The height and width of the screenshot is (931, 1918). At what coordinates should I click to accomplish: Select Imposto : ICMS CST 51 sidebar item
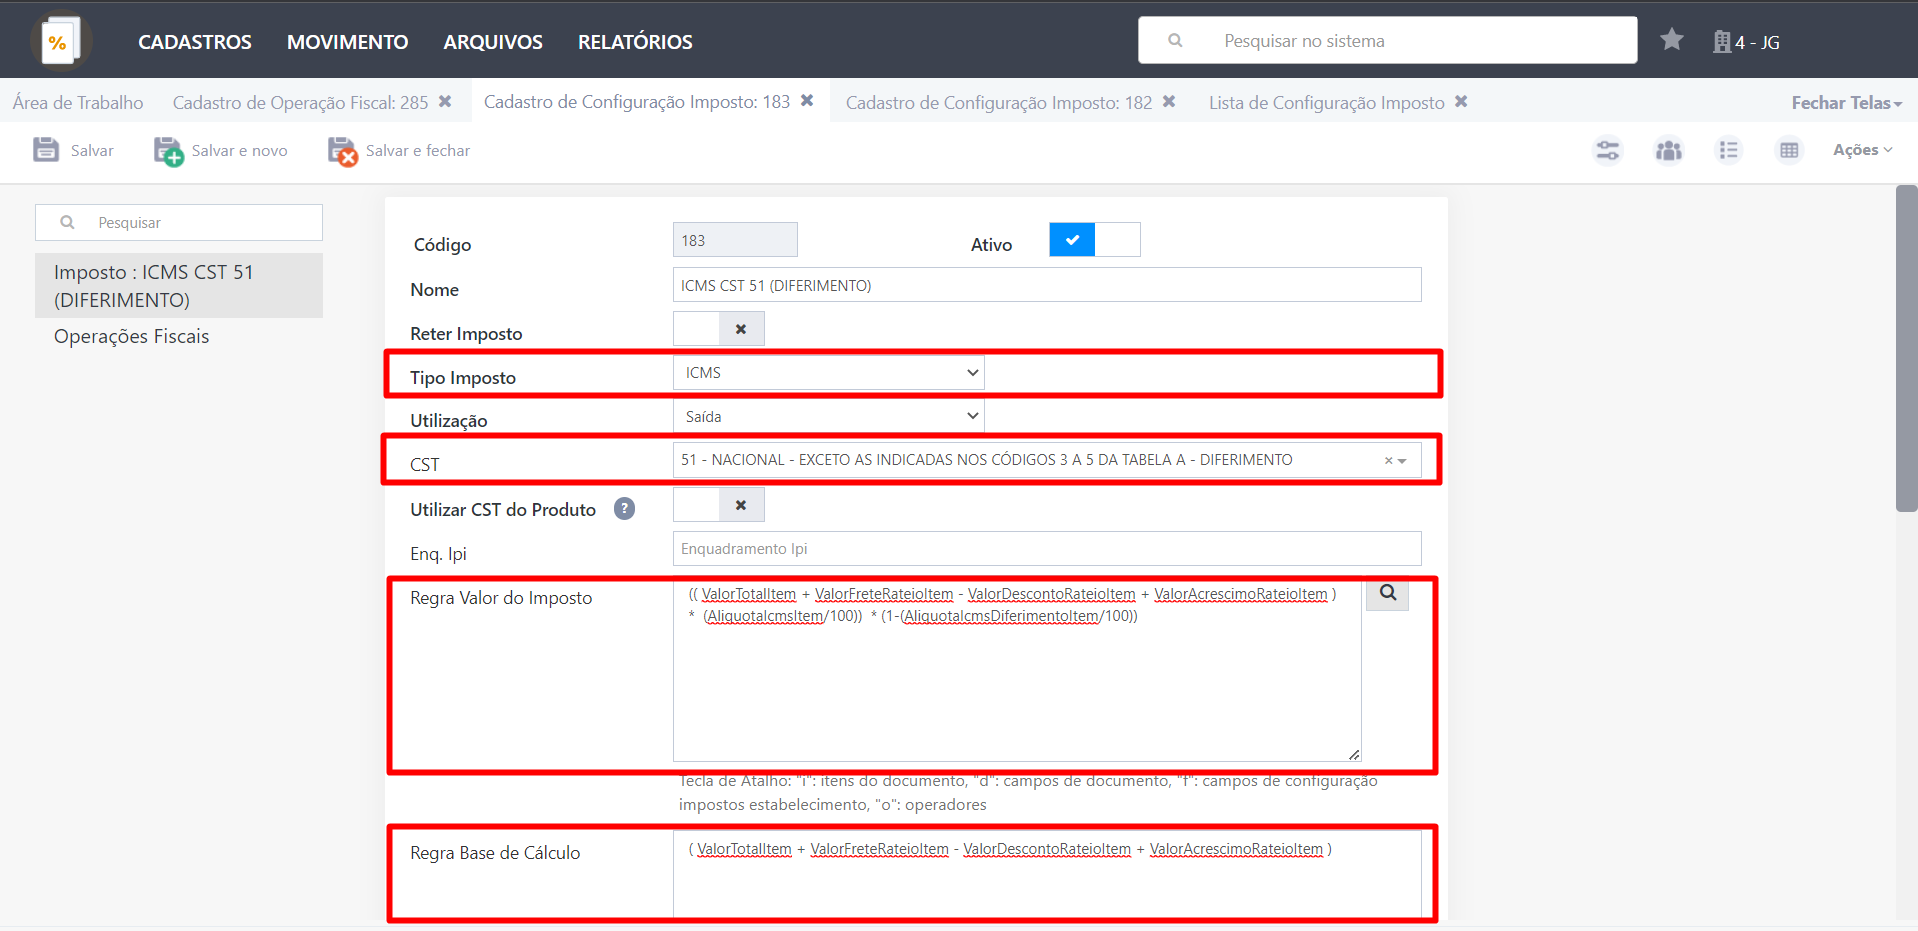[x=179, y=286]
